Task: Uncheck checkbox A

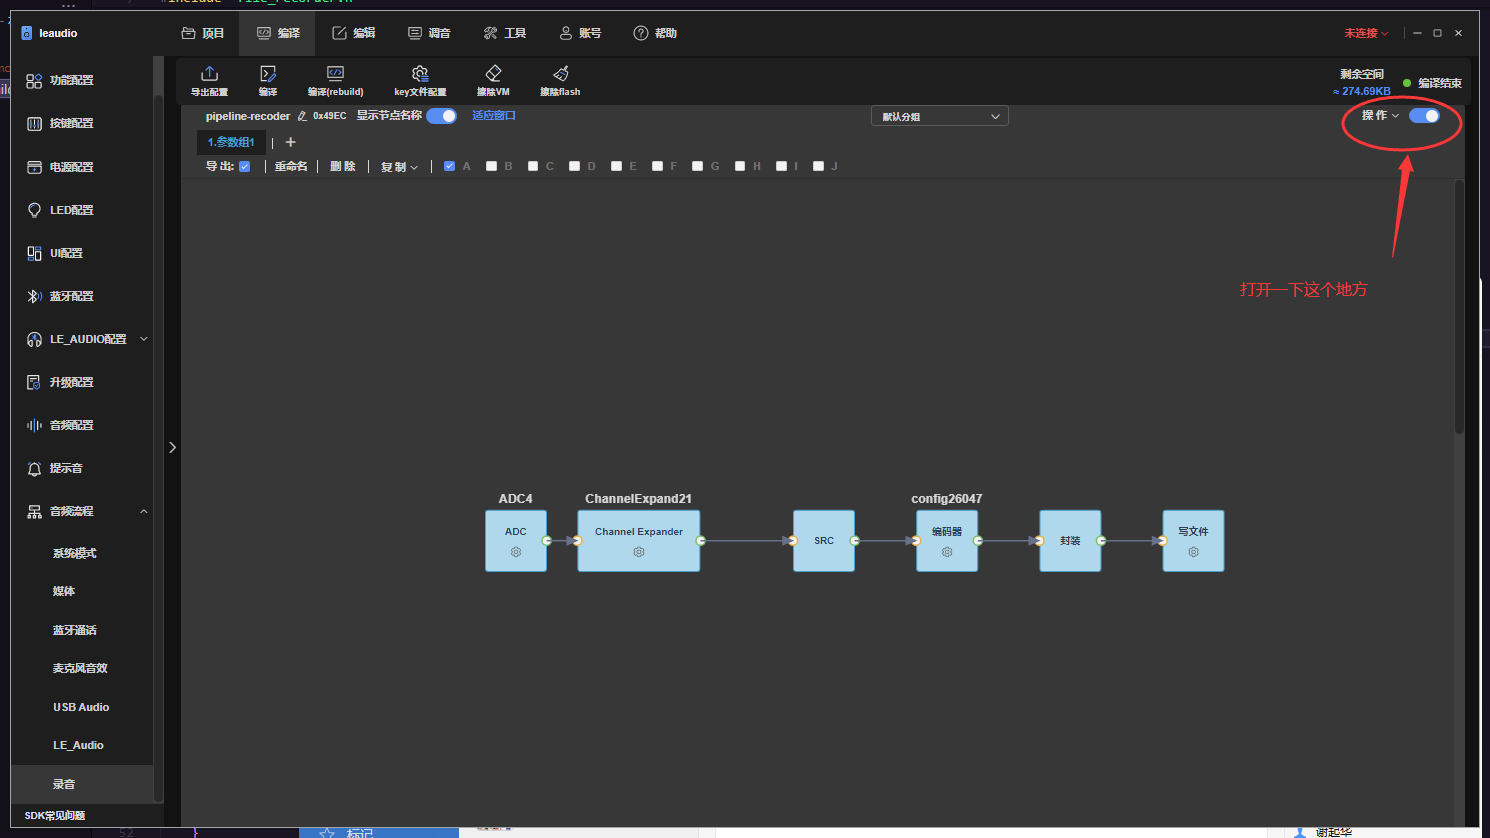Action: tap(450, 166)
